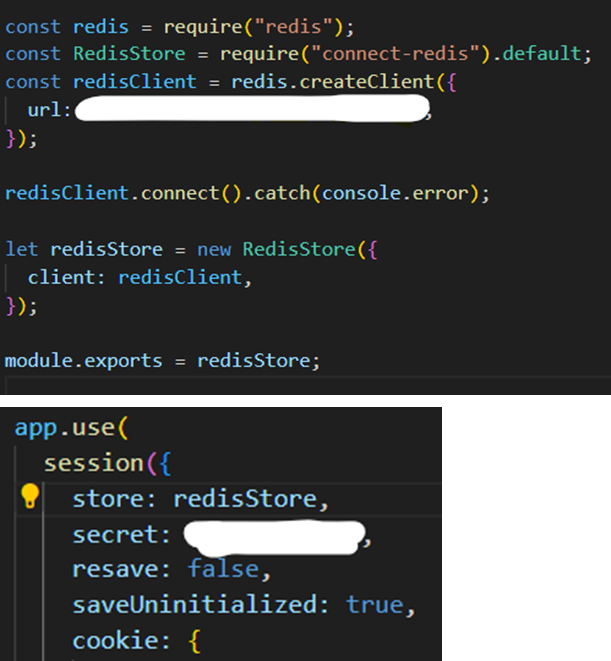Click the true value of saveUninitialized
Viewport: 611px width, 661px height.
pos(375,605)
